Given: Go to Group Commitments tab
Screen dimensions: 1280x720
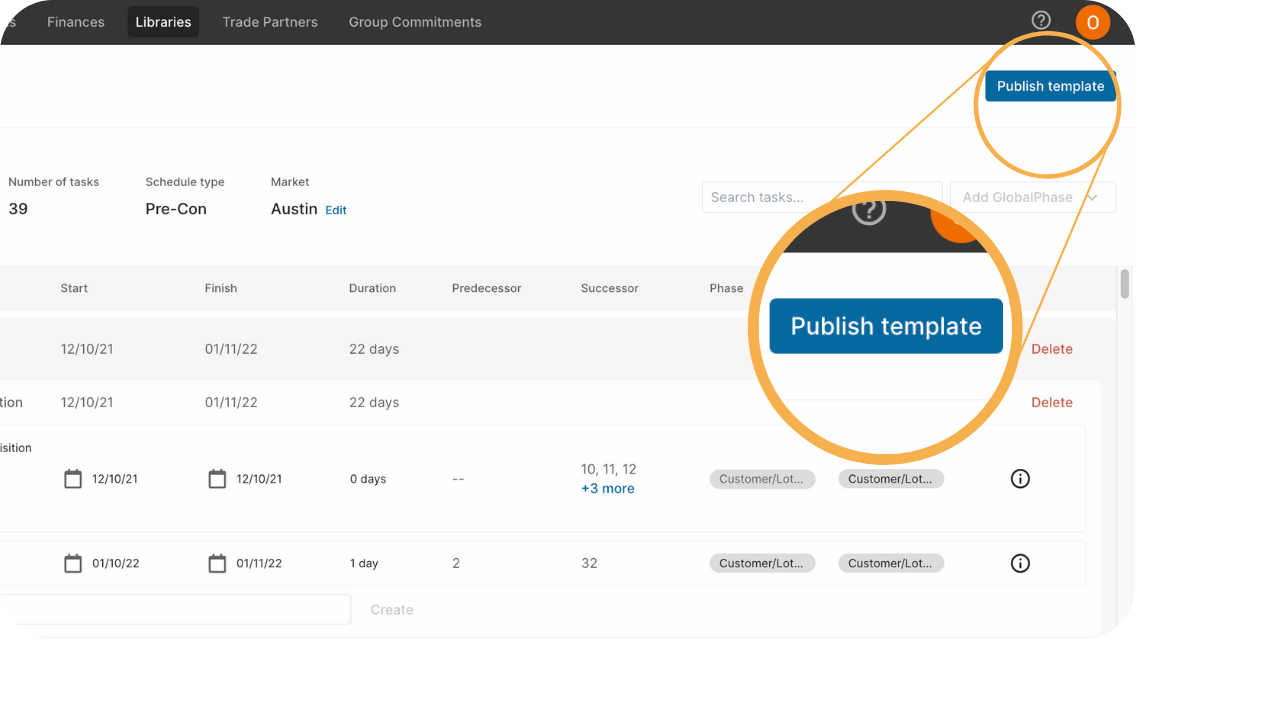Looking at the screenshot, I should [415, 22].
